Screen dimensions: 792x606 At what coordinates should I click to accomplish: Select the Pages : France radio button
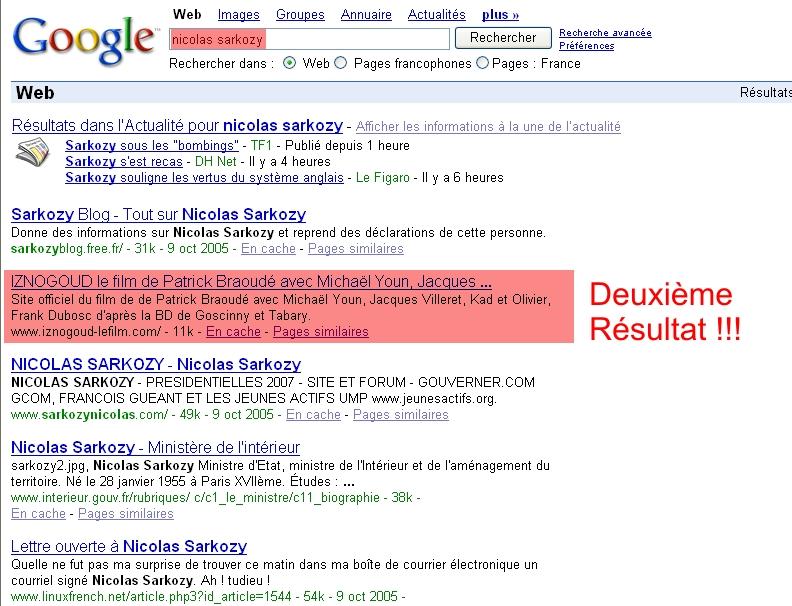pos(482,63)
